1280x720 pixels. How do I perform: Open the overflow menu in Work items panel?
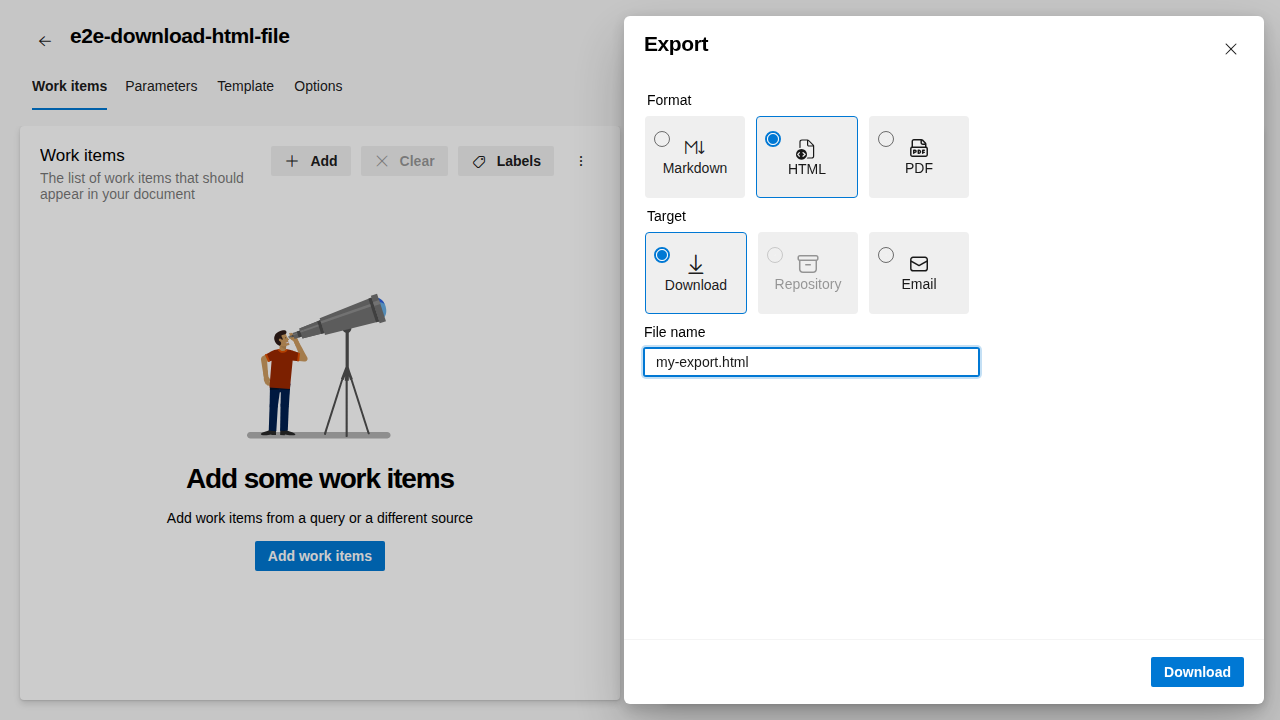tap(581, 161)
